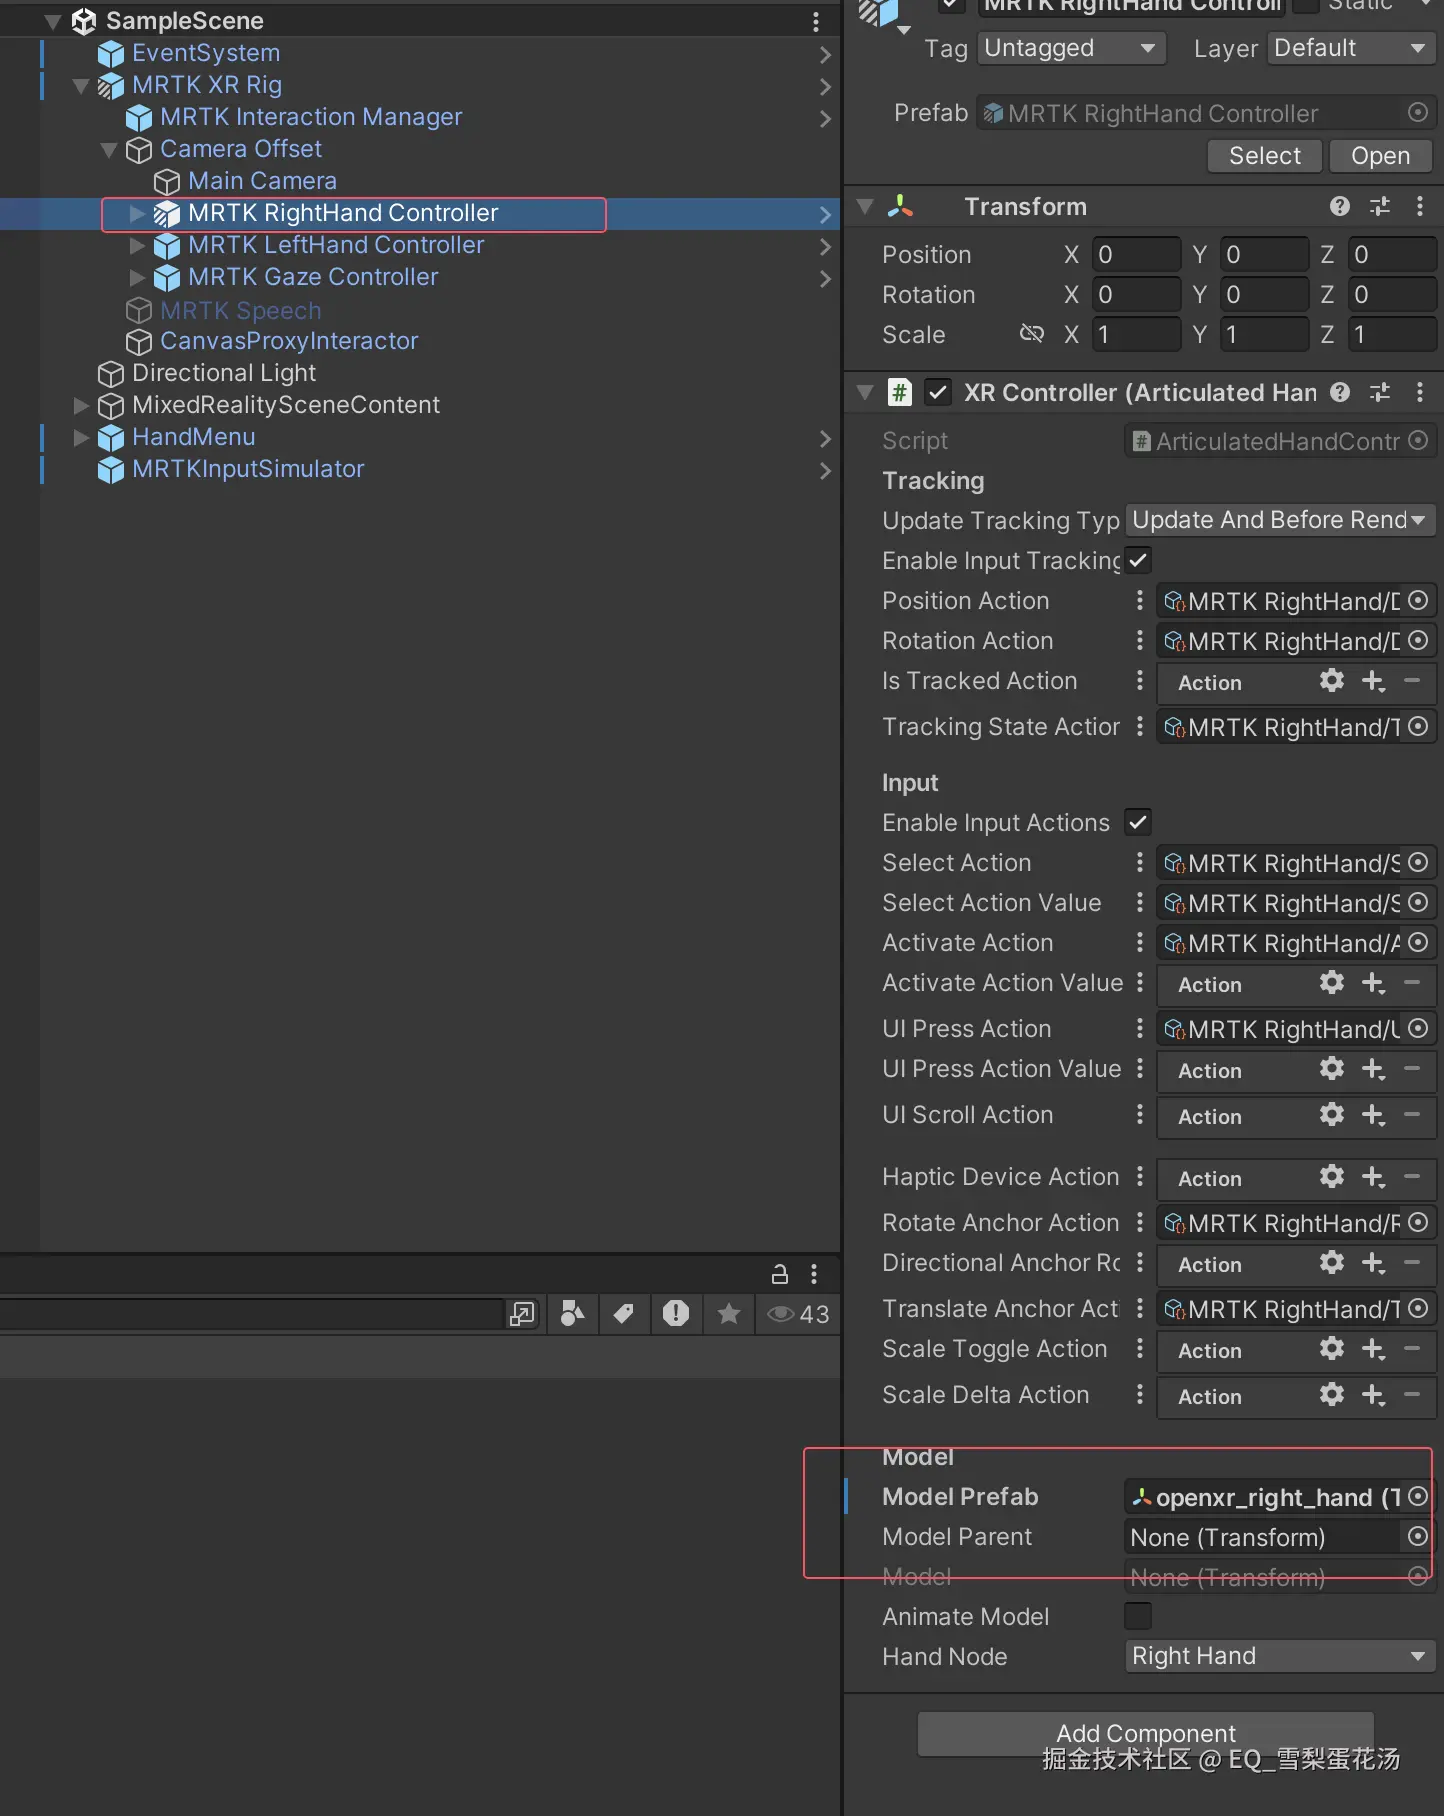Open static options dropdown arrow
Image resolution: width=1444 pixels, height=1816 pixels.
[x=1424, y=5]
